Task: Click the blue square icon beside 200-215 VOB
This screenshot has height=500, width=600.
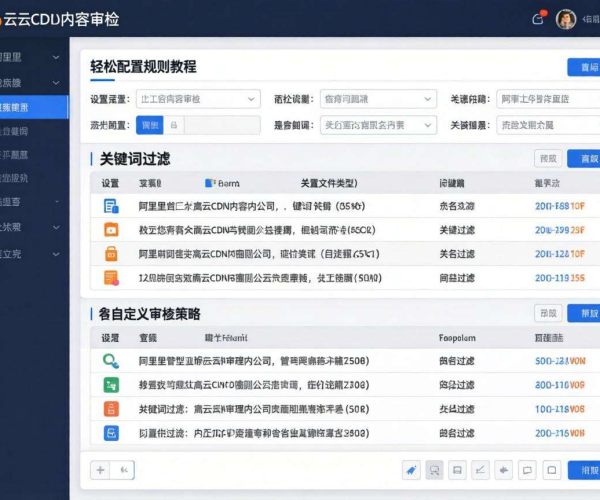Action: [111, 433]
